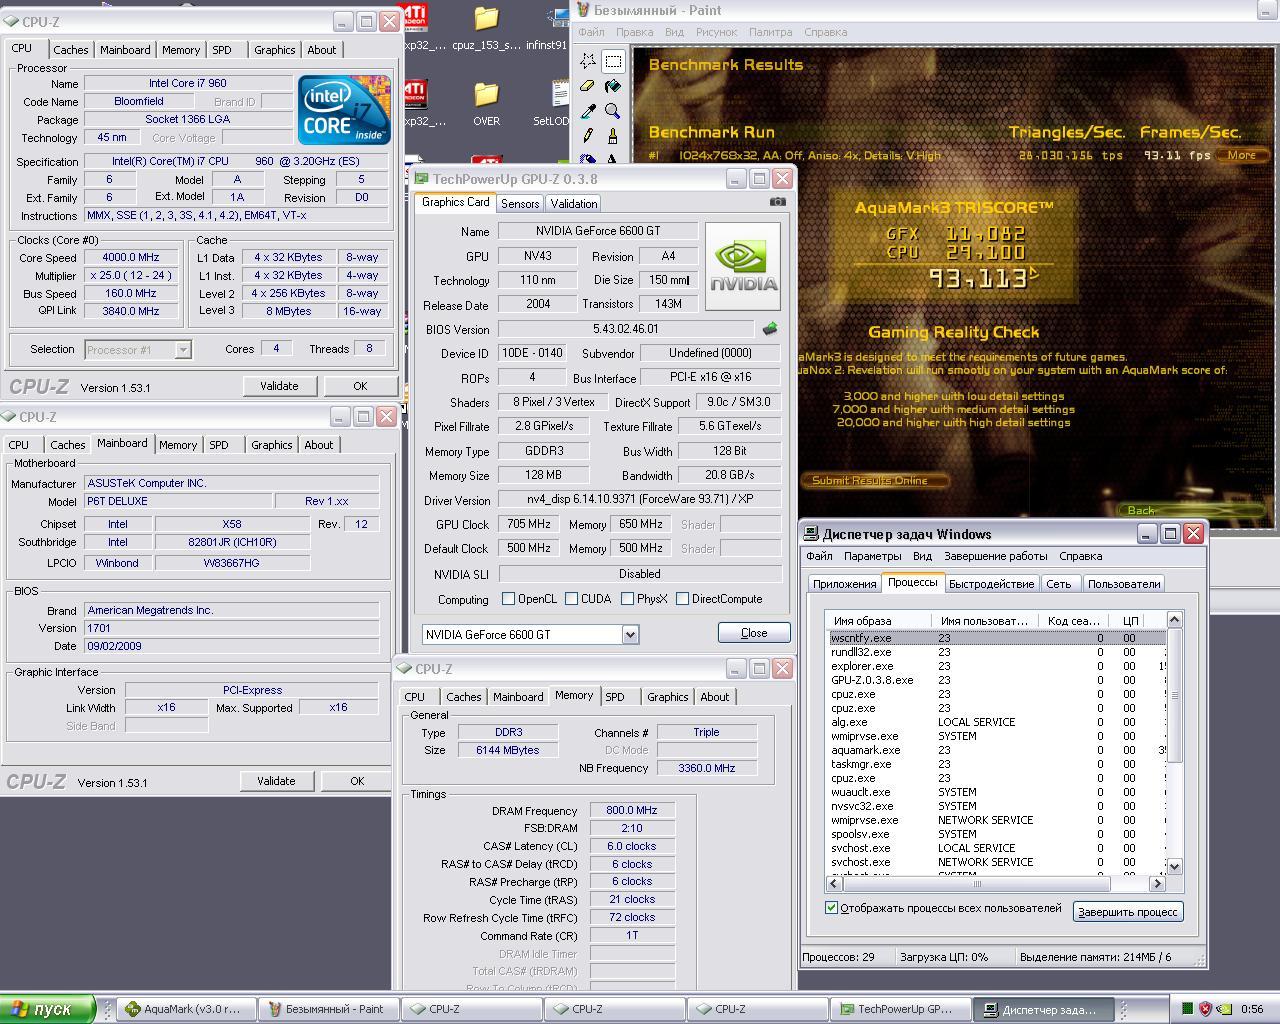Open the cpuz_153_s... desktop folder
This screenshot has height=1024, width=1280.
pos(486,28)
